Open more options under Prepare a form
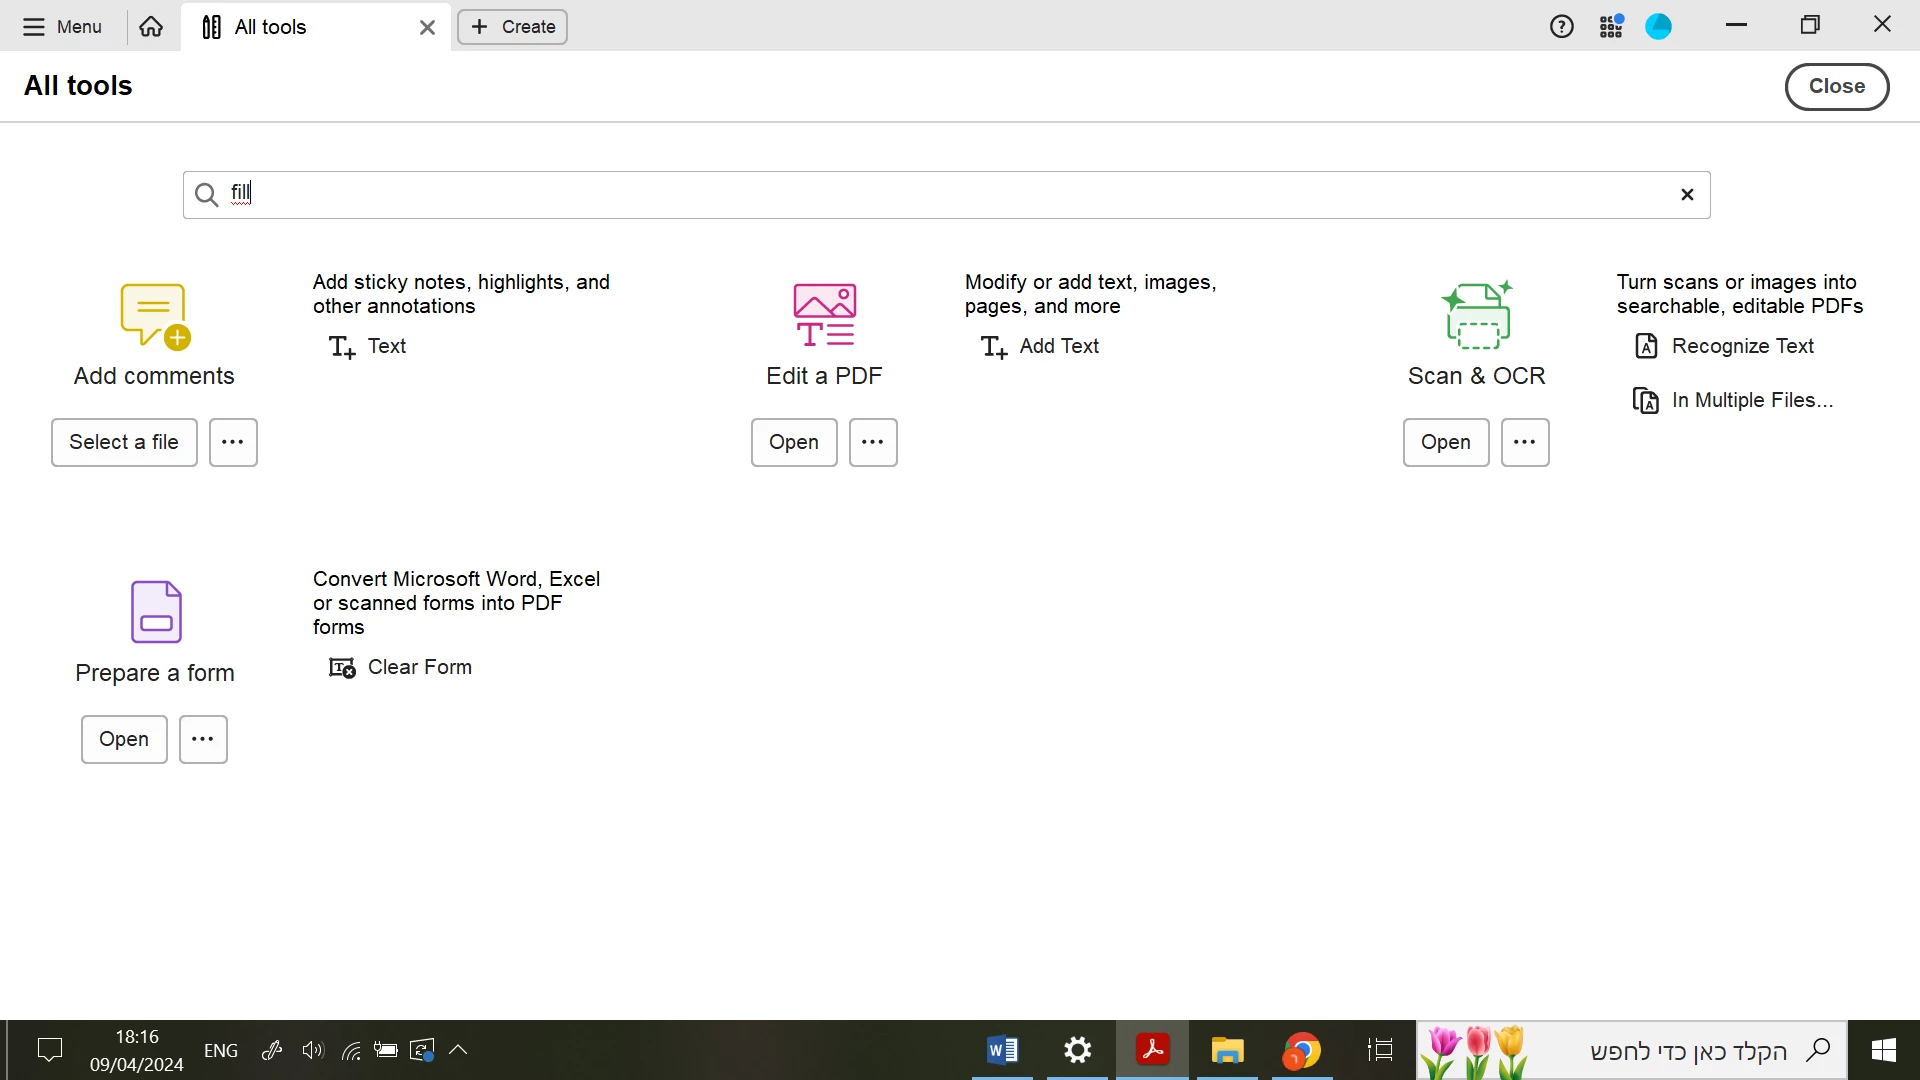The image size is (1920, 1080). tap(204, 741)
